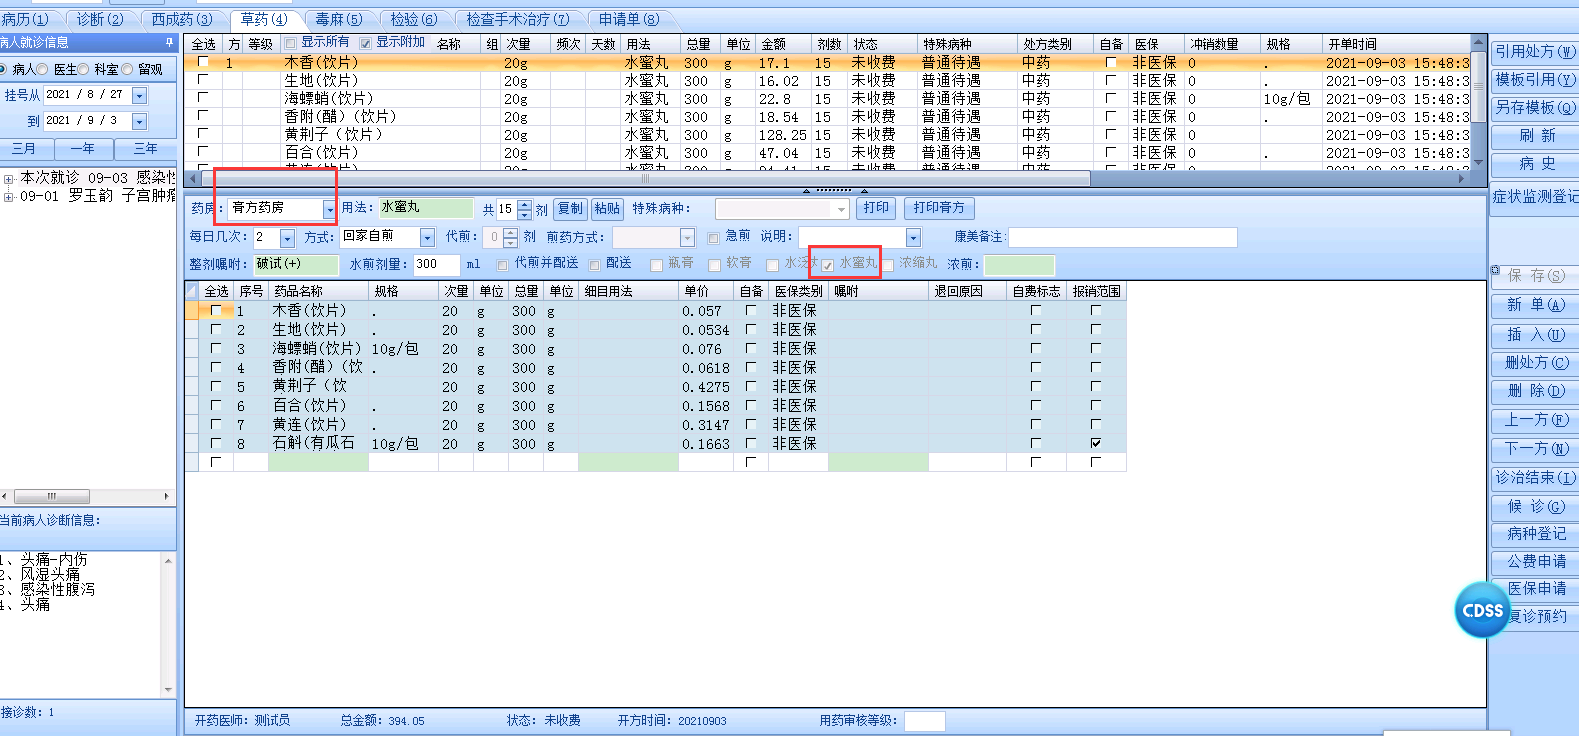This screenshot has width=1579, height=736.
Task: Toggle the 显示附加 checkbox
Action: click(365, 43)
